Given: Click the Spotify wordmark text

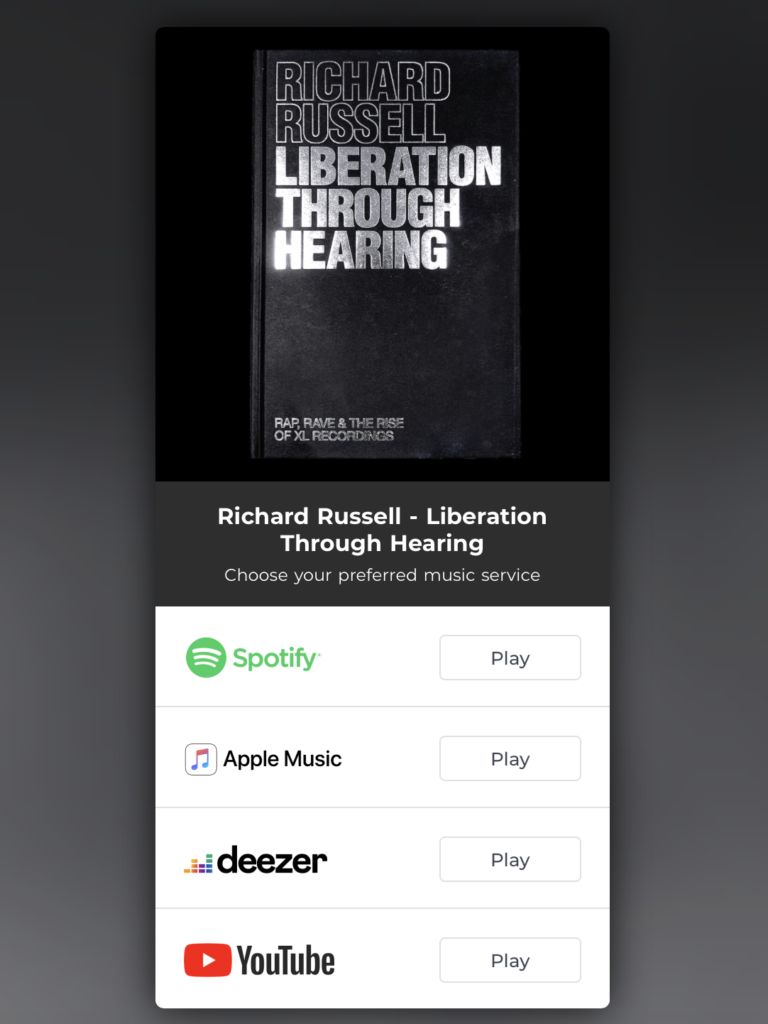Looking at the screenshot, I should point(276,658).
